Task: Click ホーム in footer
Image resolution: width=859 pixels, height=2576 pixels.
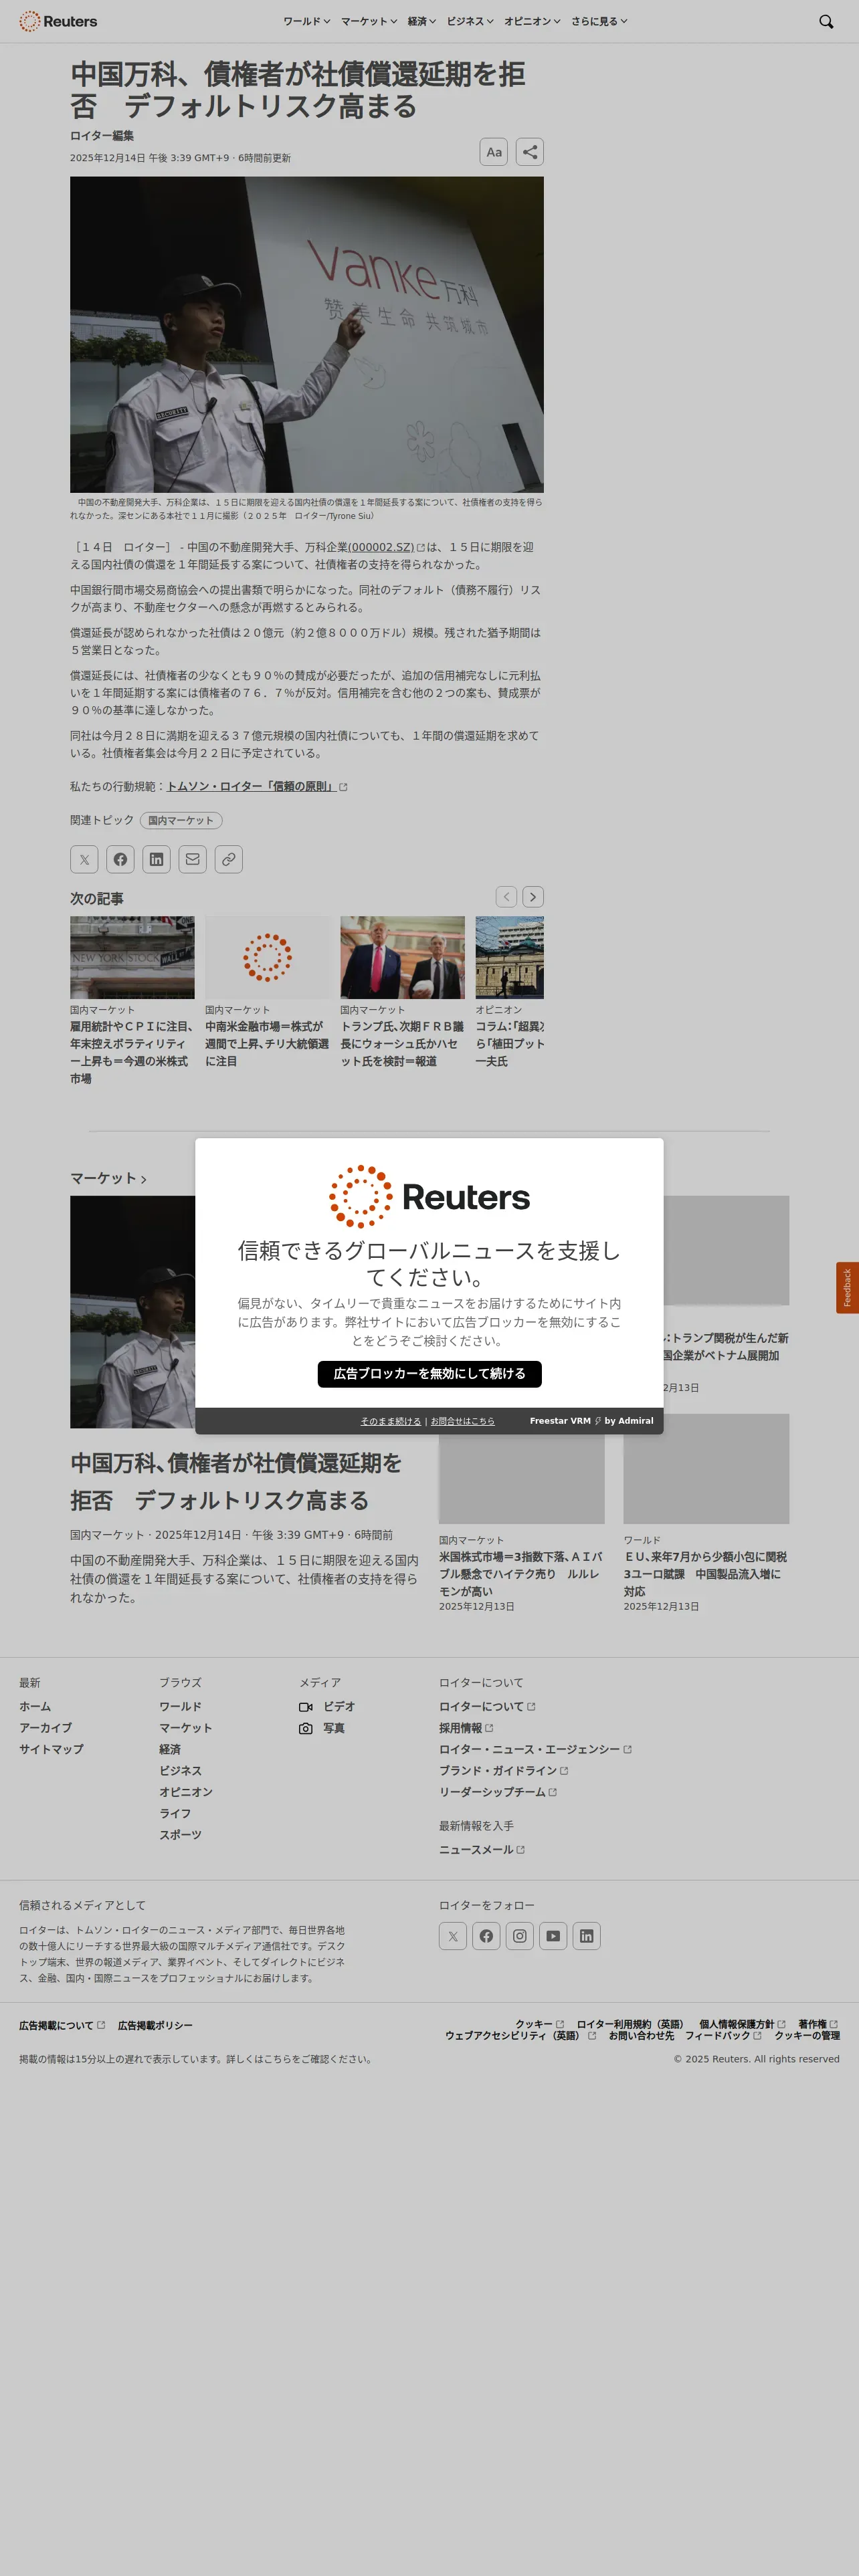Action: click(35, 1707)
